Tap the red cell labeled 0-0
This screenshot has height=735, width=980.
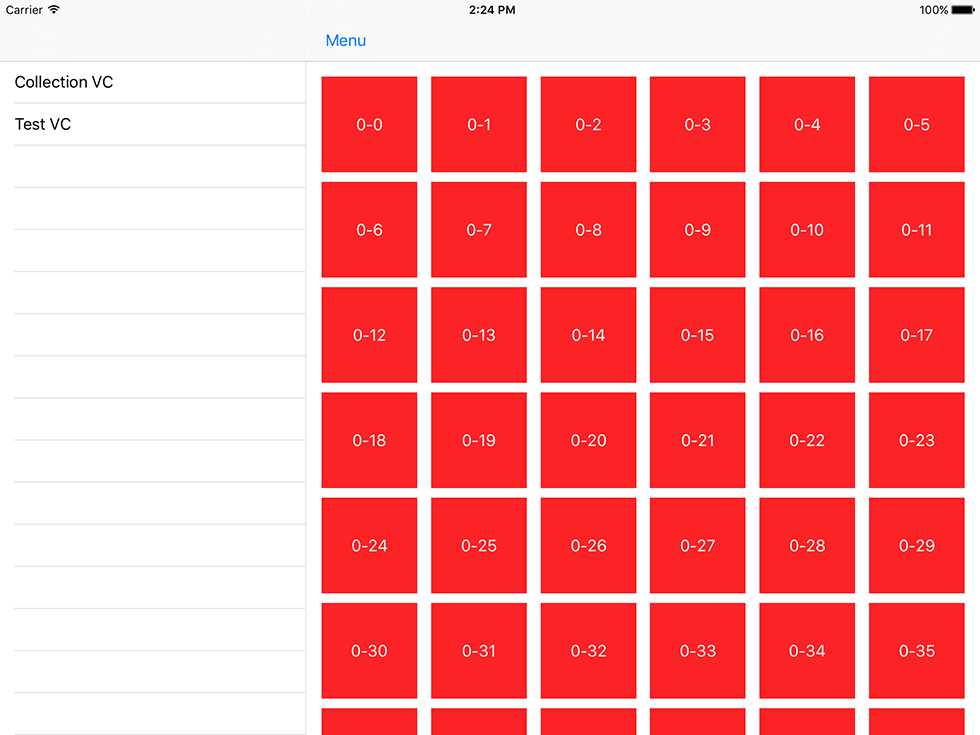369,124
